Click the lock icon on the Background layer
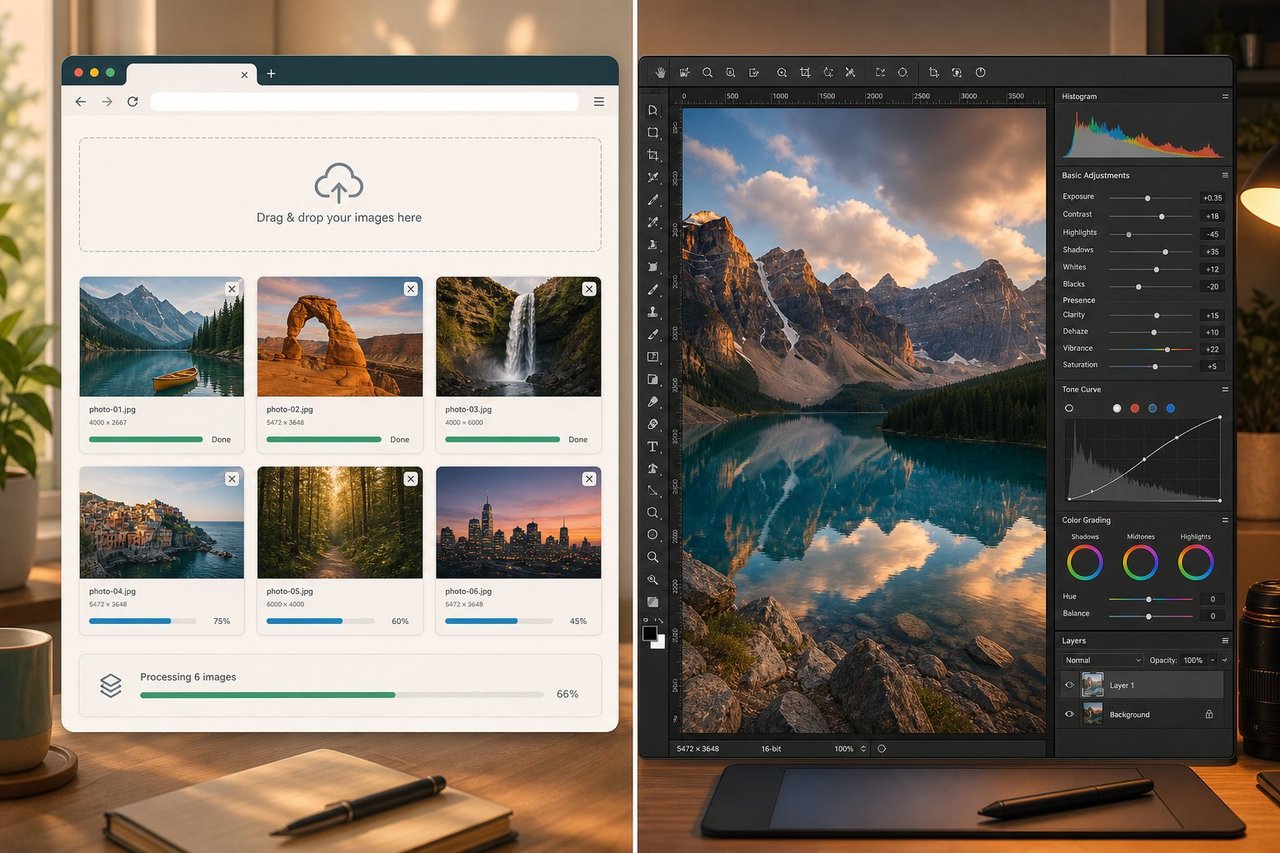1280x853 pixels. pyautogui.click(x=1209, y=714)
